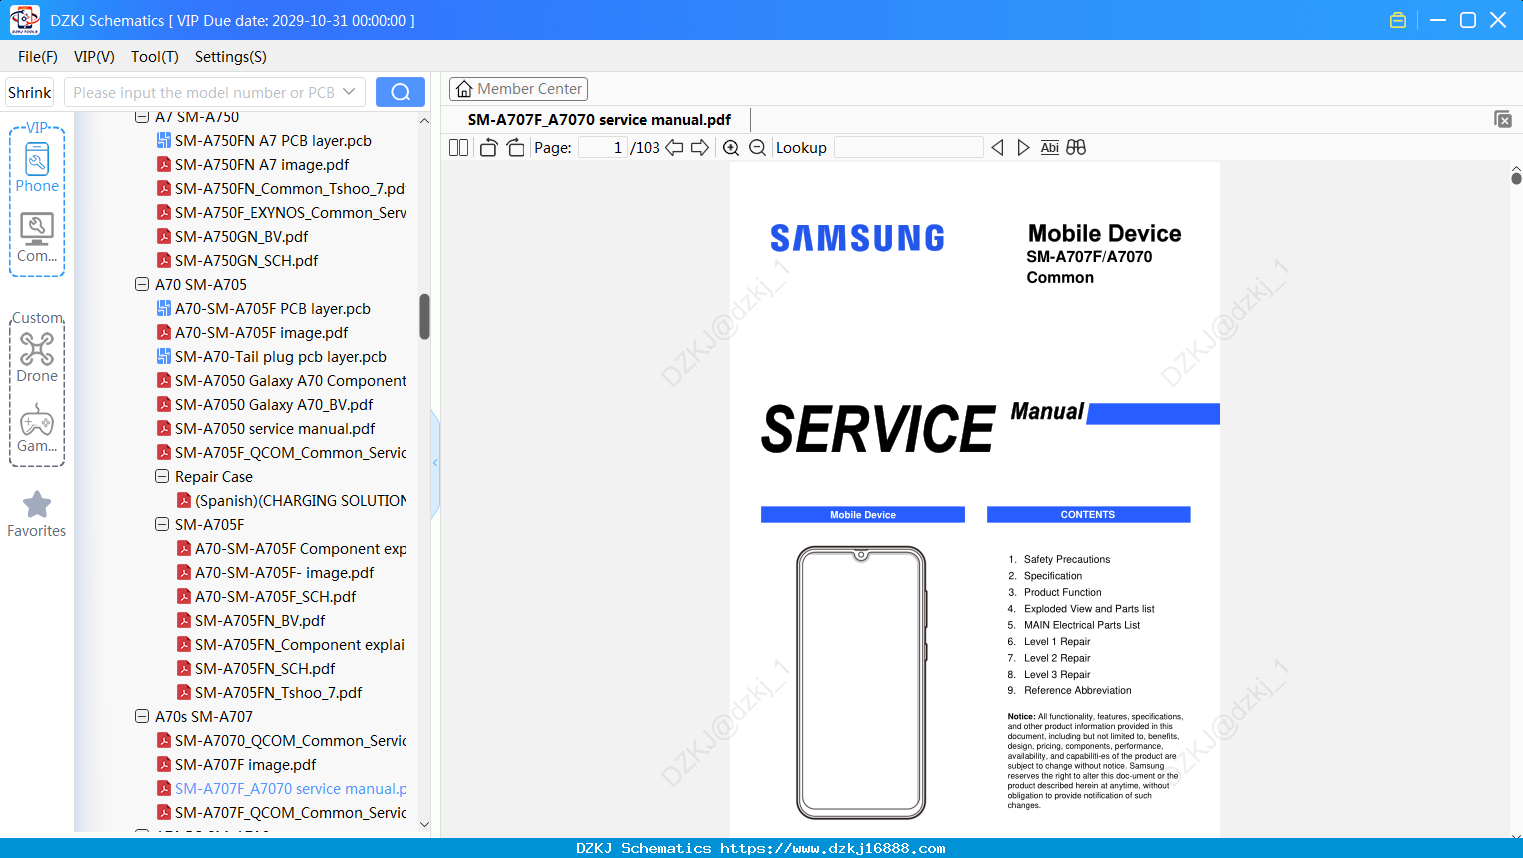The image size is (1523, 858).
Task: Toggle two-page view icon in PDF toolbar
Action: click(x=459, y=148)
